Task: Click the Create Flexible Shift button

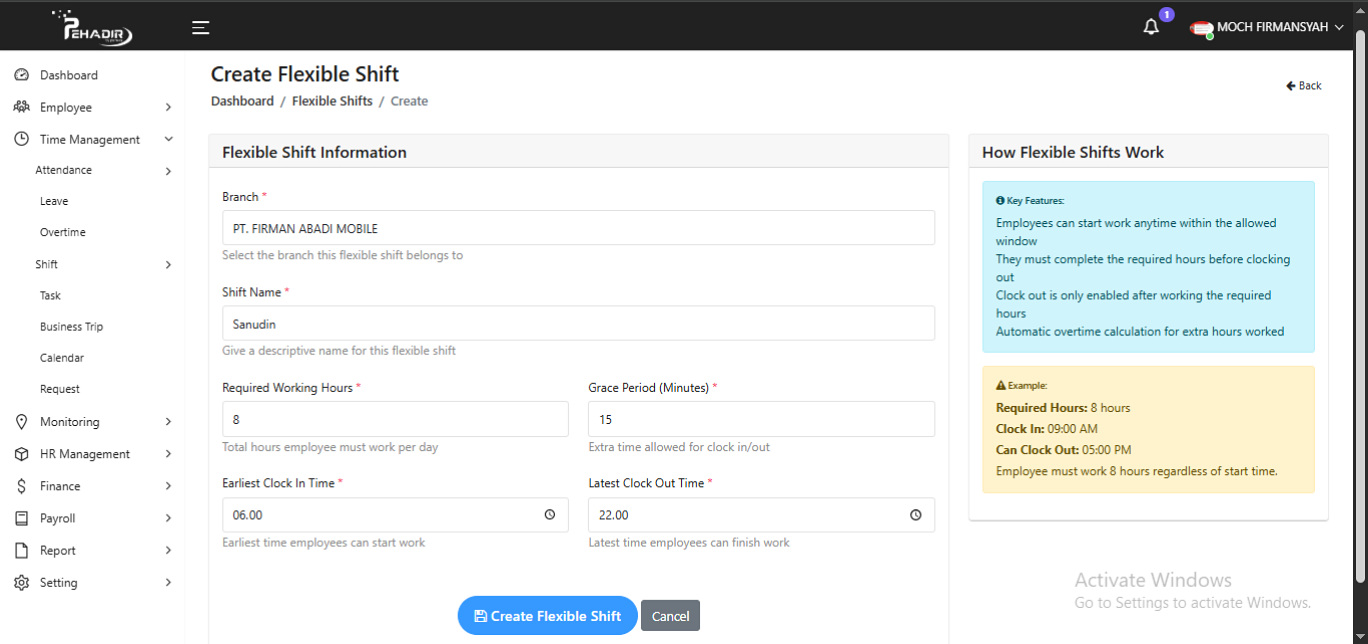Action: click(x=547, y=615)
